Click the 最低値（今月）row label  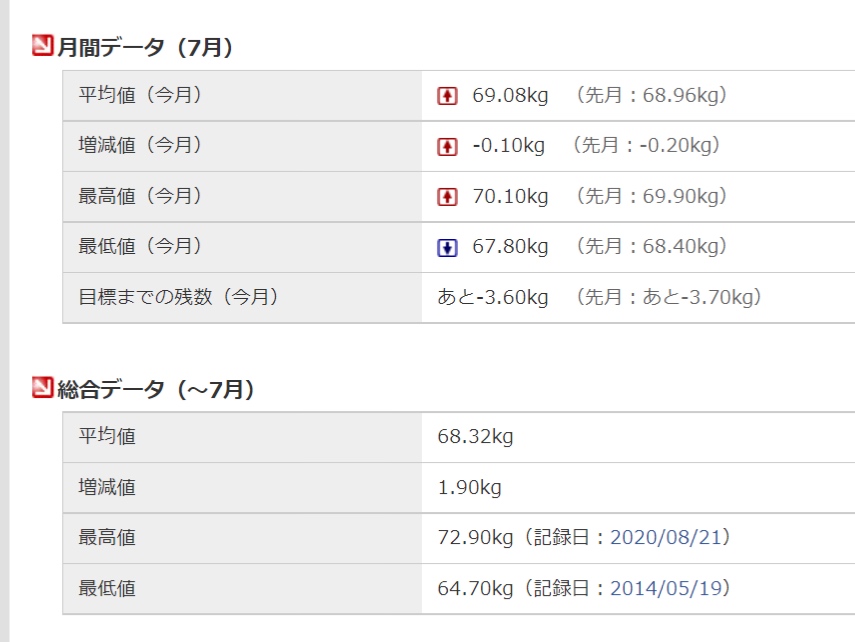point(141,246)
